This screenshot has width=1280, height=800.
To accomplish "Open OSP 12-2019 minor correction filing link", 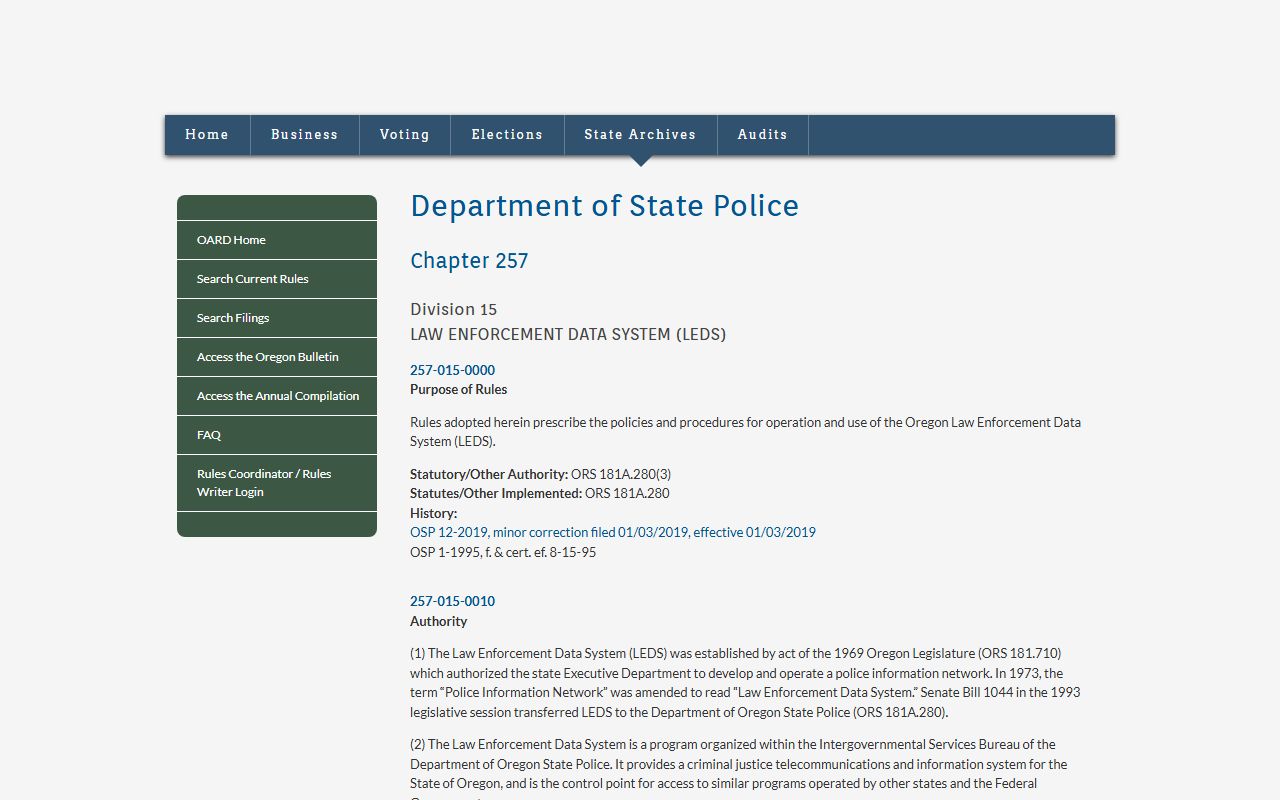I will [x=613, y=532].
